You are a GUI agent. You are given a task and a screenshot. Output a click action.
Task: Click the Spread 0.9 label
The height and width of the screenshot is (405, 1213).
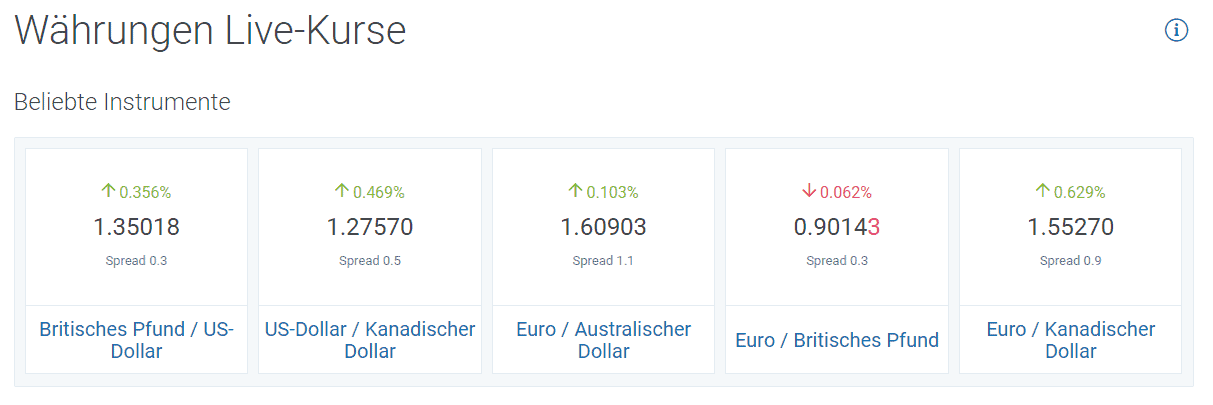coord(1070,261)
